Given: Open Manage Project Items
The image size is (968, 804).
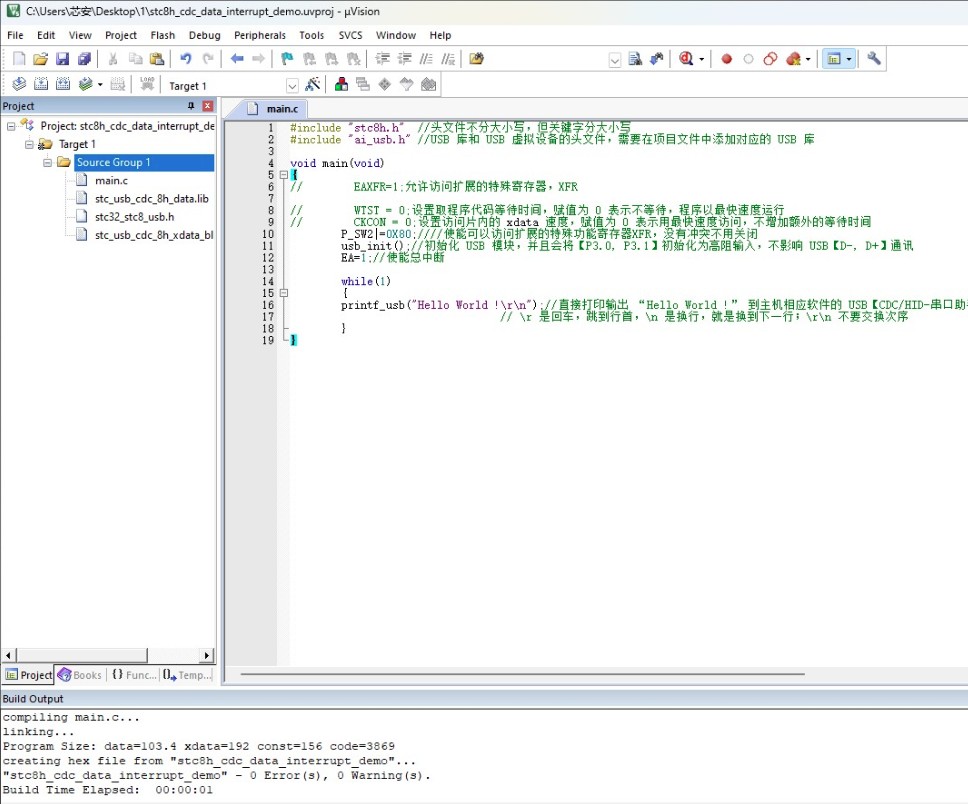Looking at the screenshot, I should click(341, 84).
